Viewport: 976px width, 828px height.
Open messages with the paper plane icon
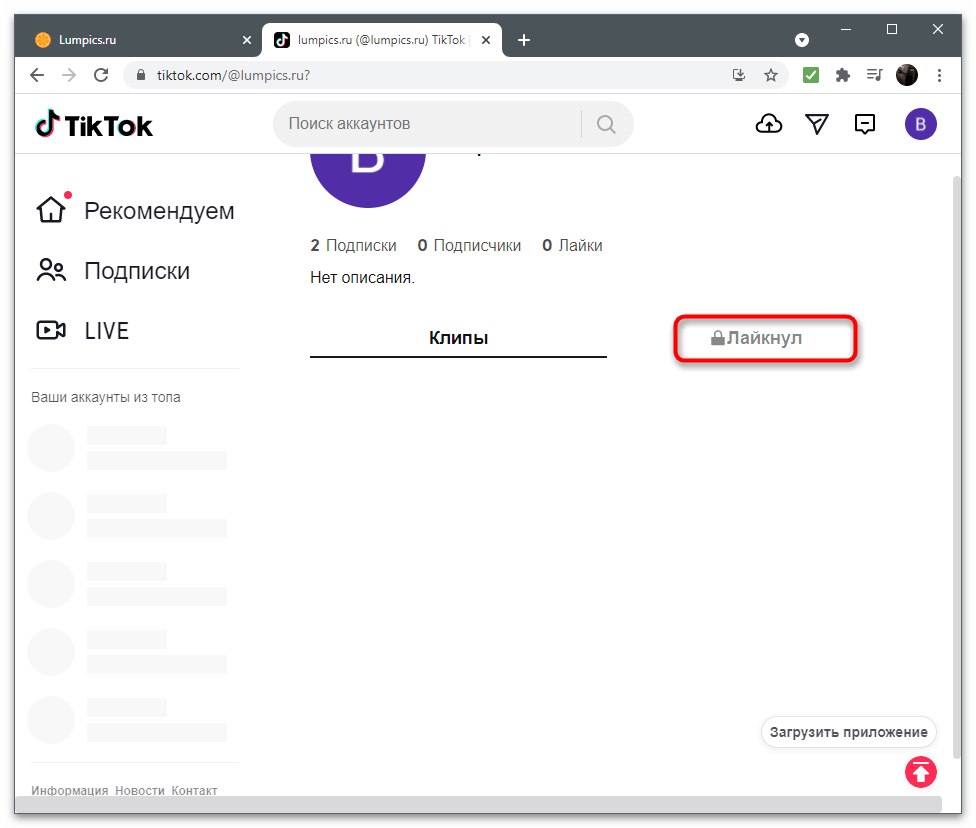817,124
